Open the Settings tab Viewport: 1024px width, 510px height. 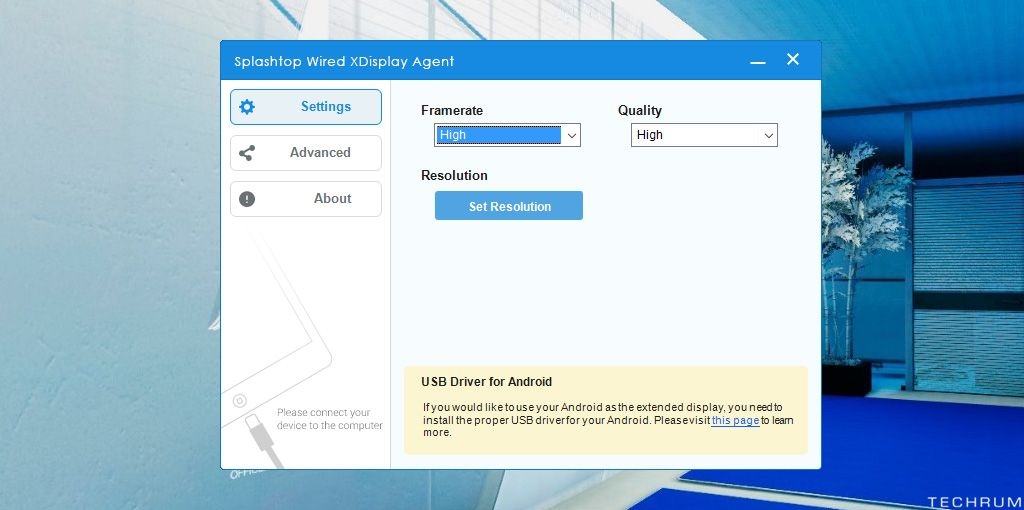click(306, 107)
